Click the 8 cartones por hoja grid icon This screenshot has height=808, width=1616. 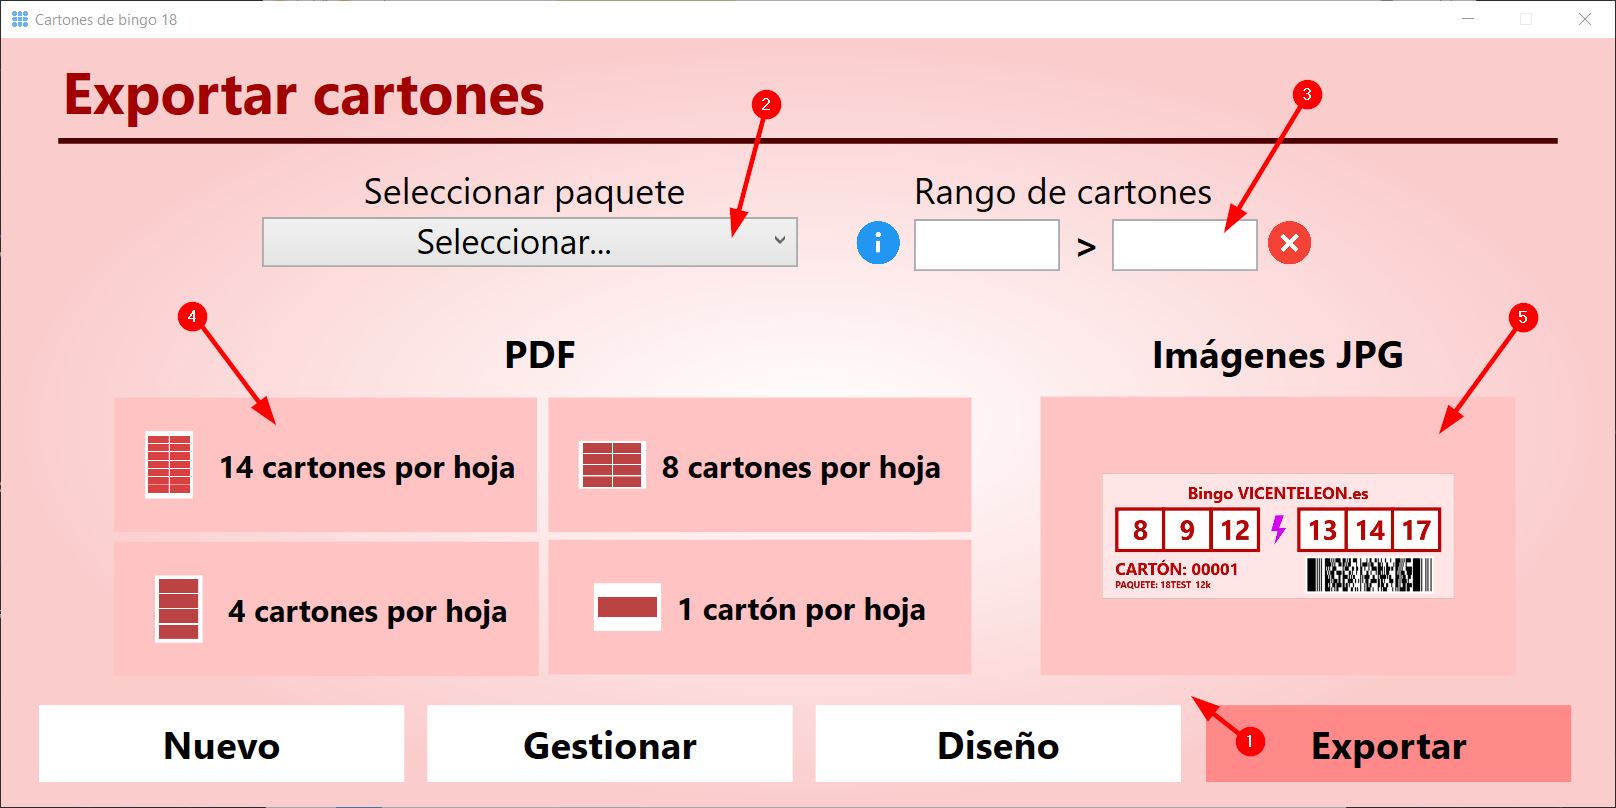[611, 465]
